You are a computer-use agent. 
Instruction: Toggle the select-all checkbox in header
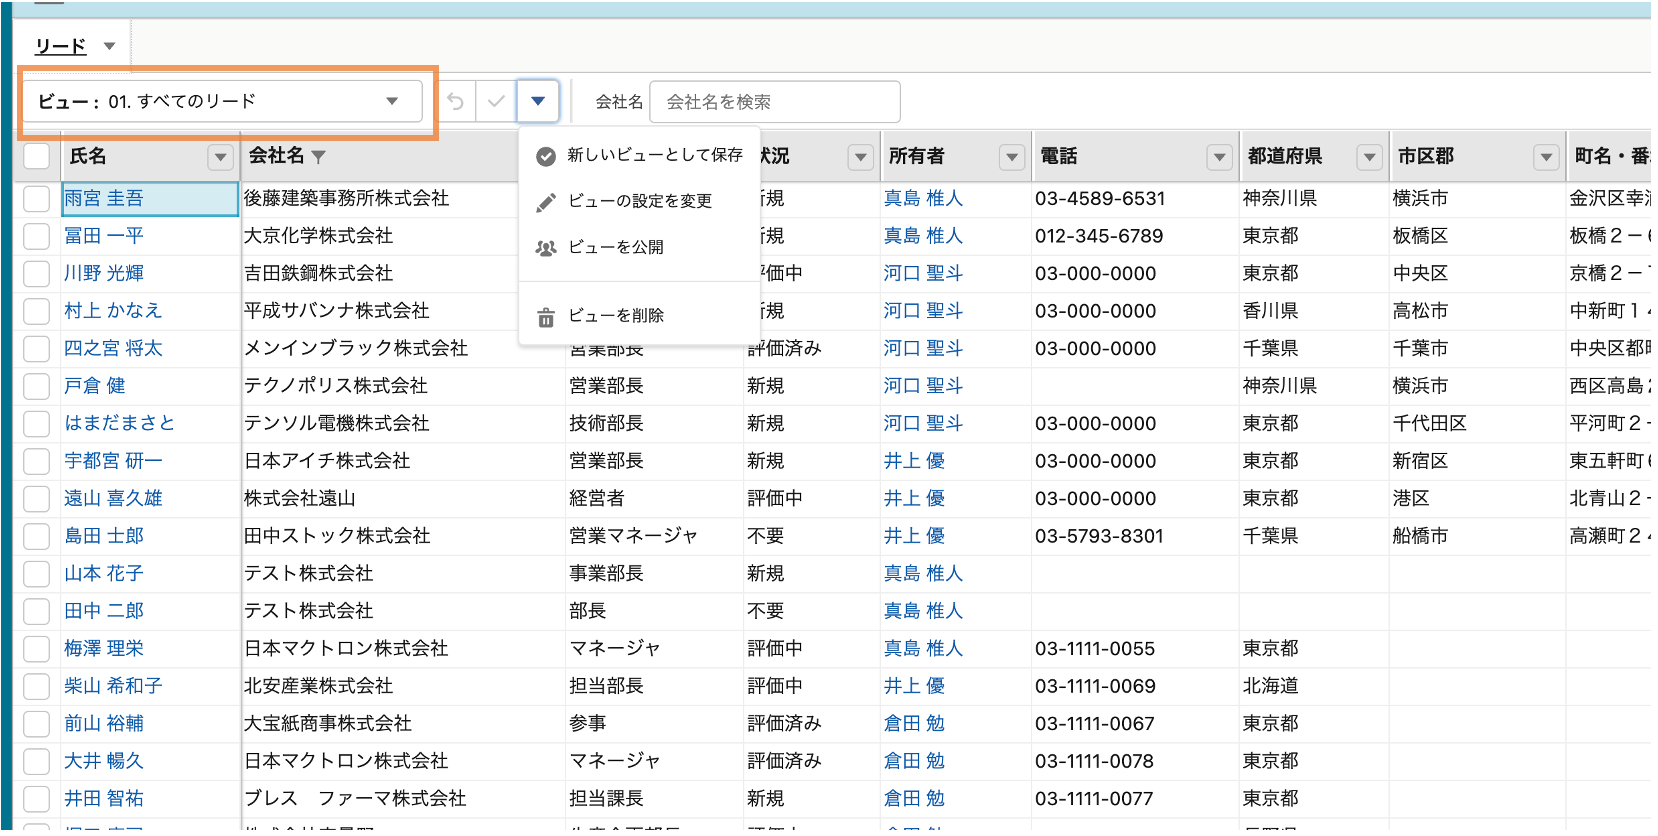[x=37, y=156]
